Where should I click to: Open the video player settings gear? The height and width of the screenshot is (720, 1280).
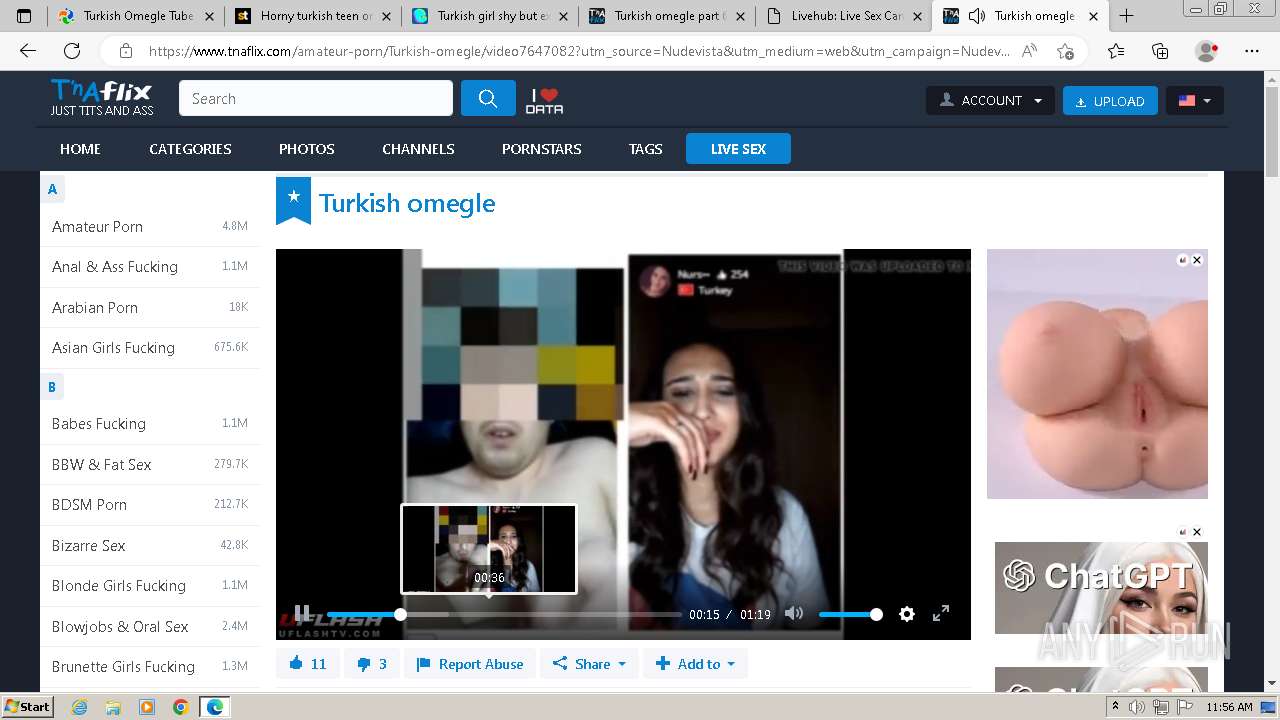tap(907, 614)
